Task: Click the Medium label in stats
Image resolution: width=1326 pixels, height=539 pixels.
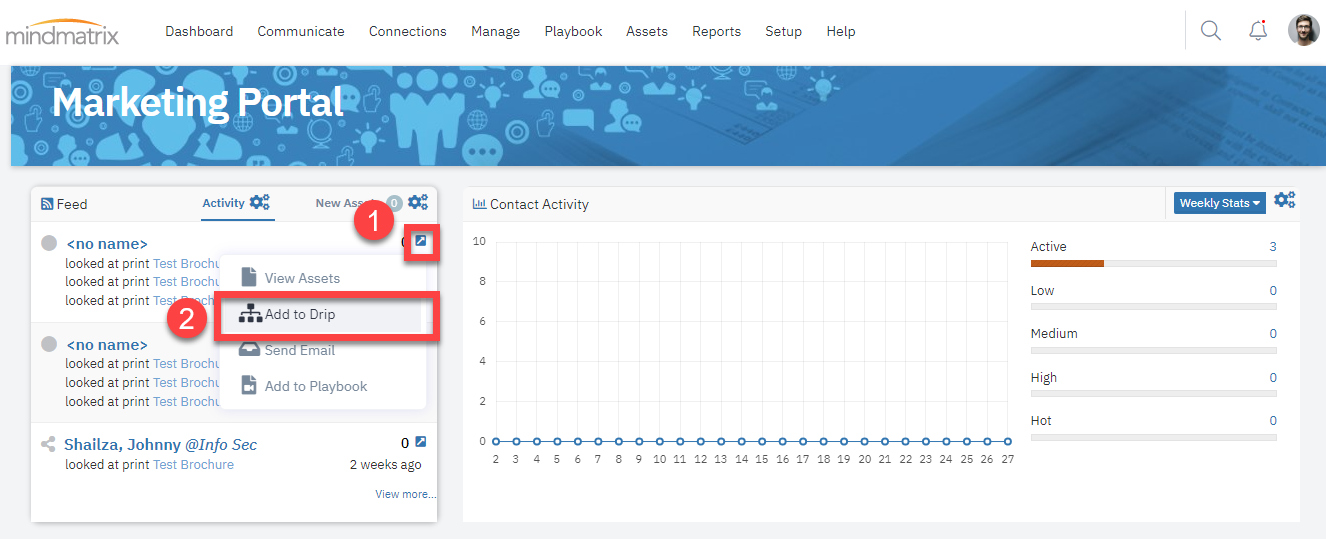Action: point(1054,333)
